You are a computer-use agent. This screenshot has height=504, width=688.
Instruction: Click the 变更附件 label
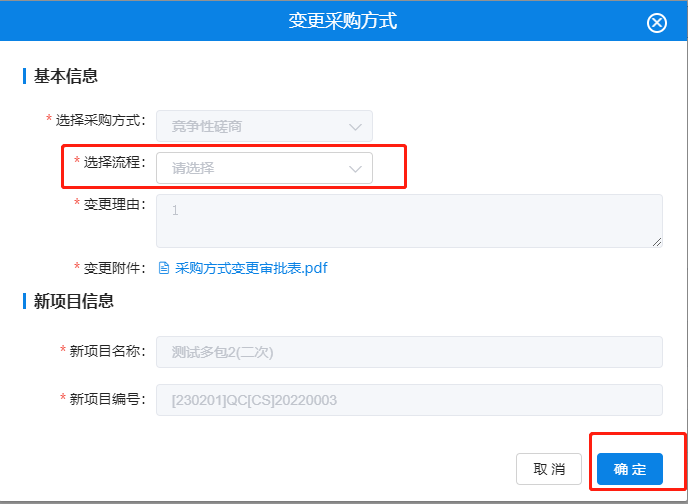pyautogui.click(x=114, y=268)
